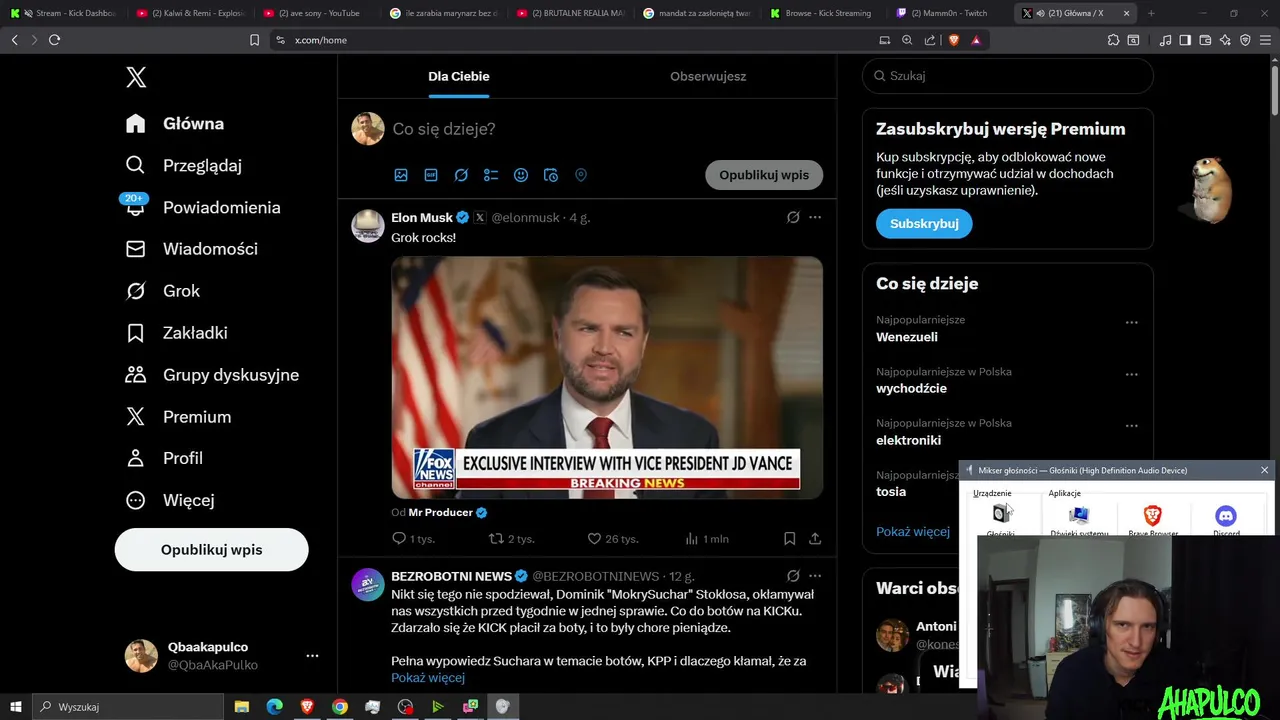Image resolution: width=1280 pixels, height=720 pixels.
Task: Reload the page in Brave
Action: point(54,40)
